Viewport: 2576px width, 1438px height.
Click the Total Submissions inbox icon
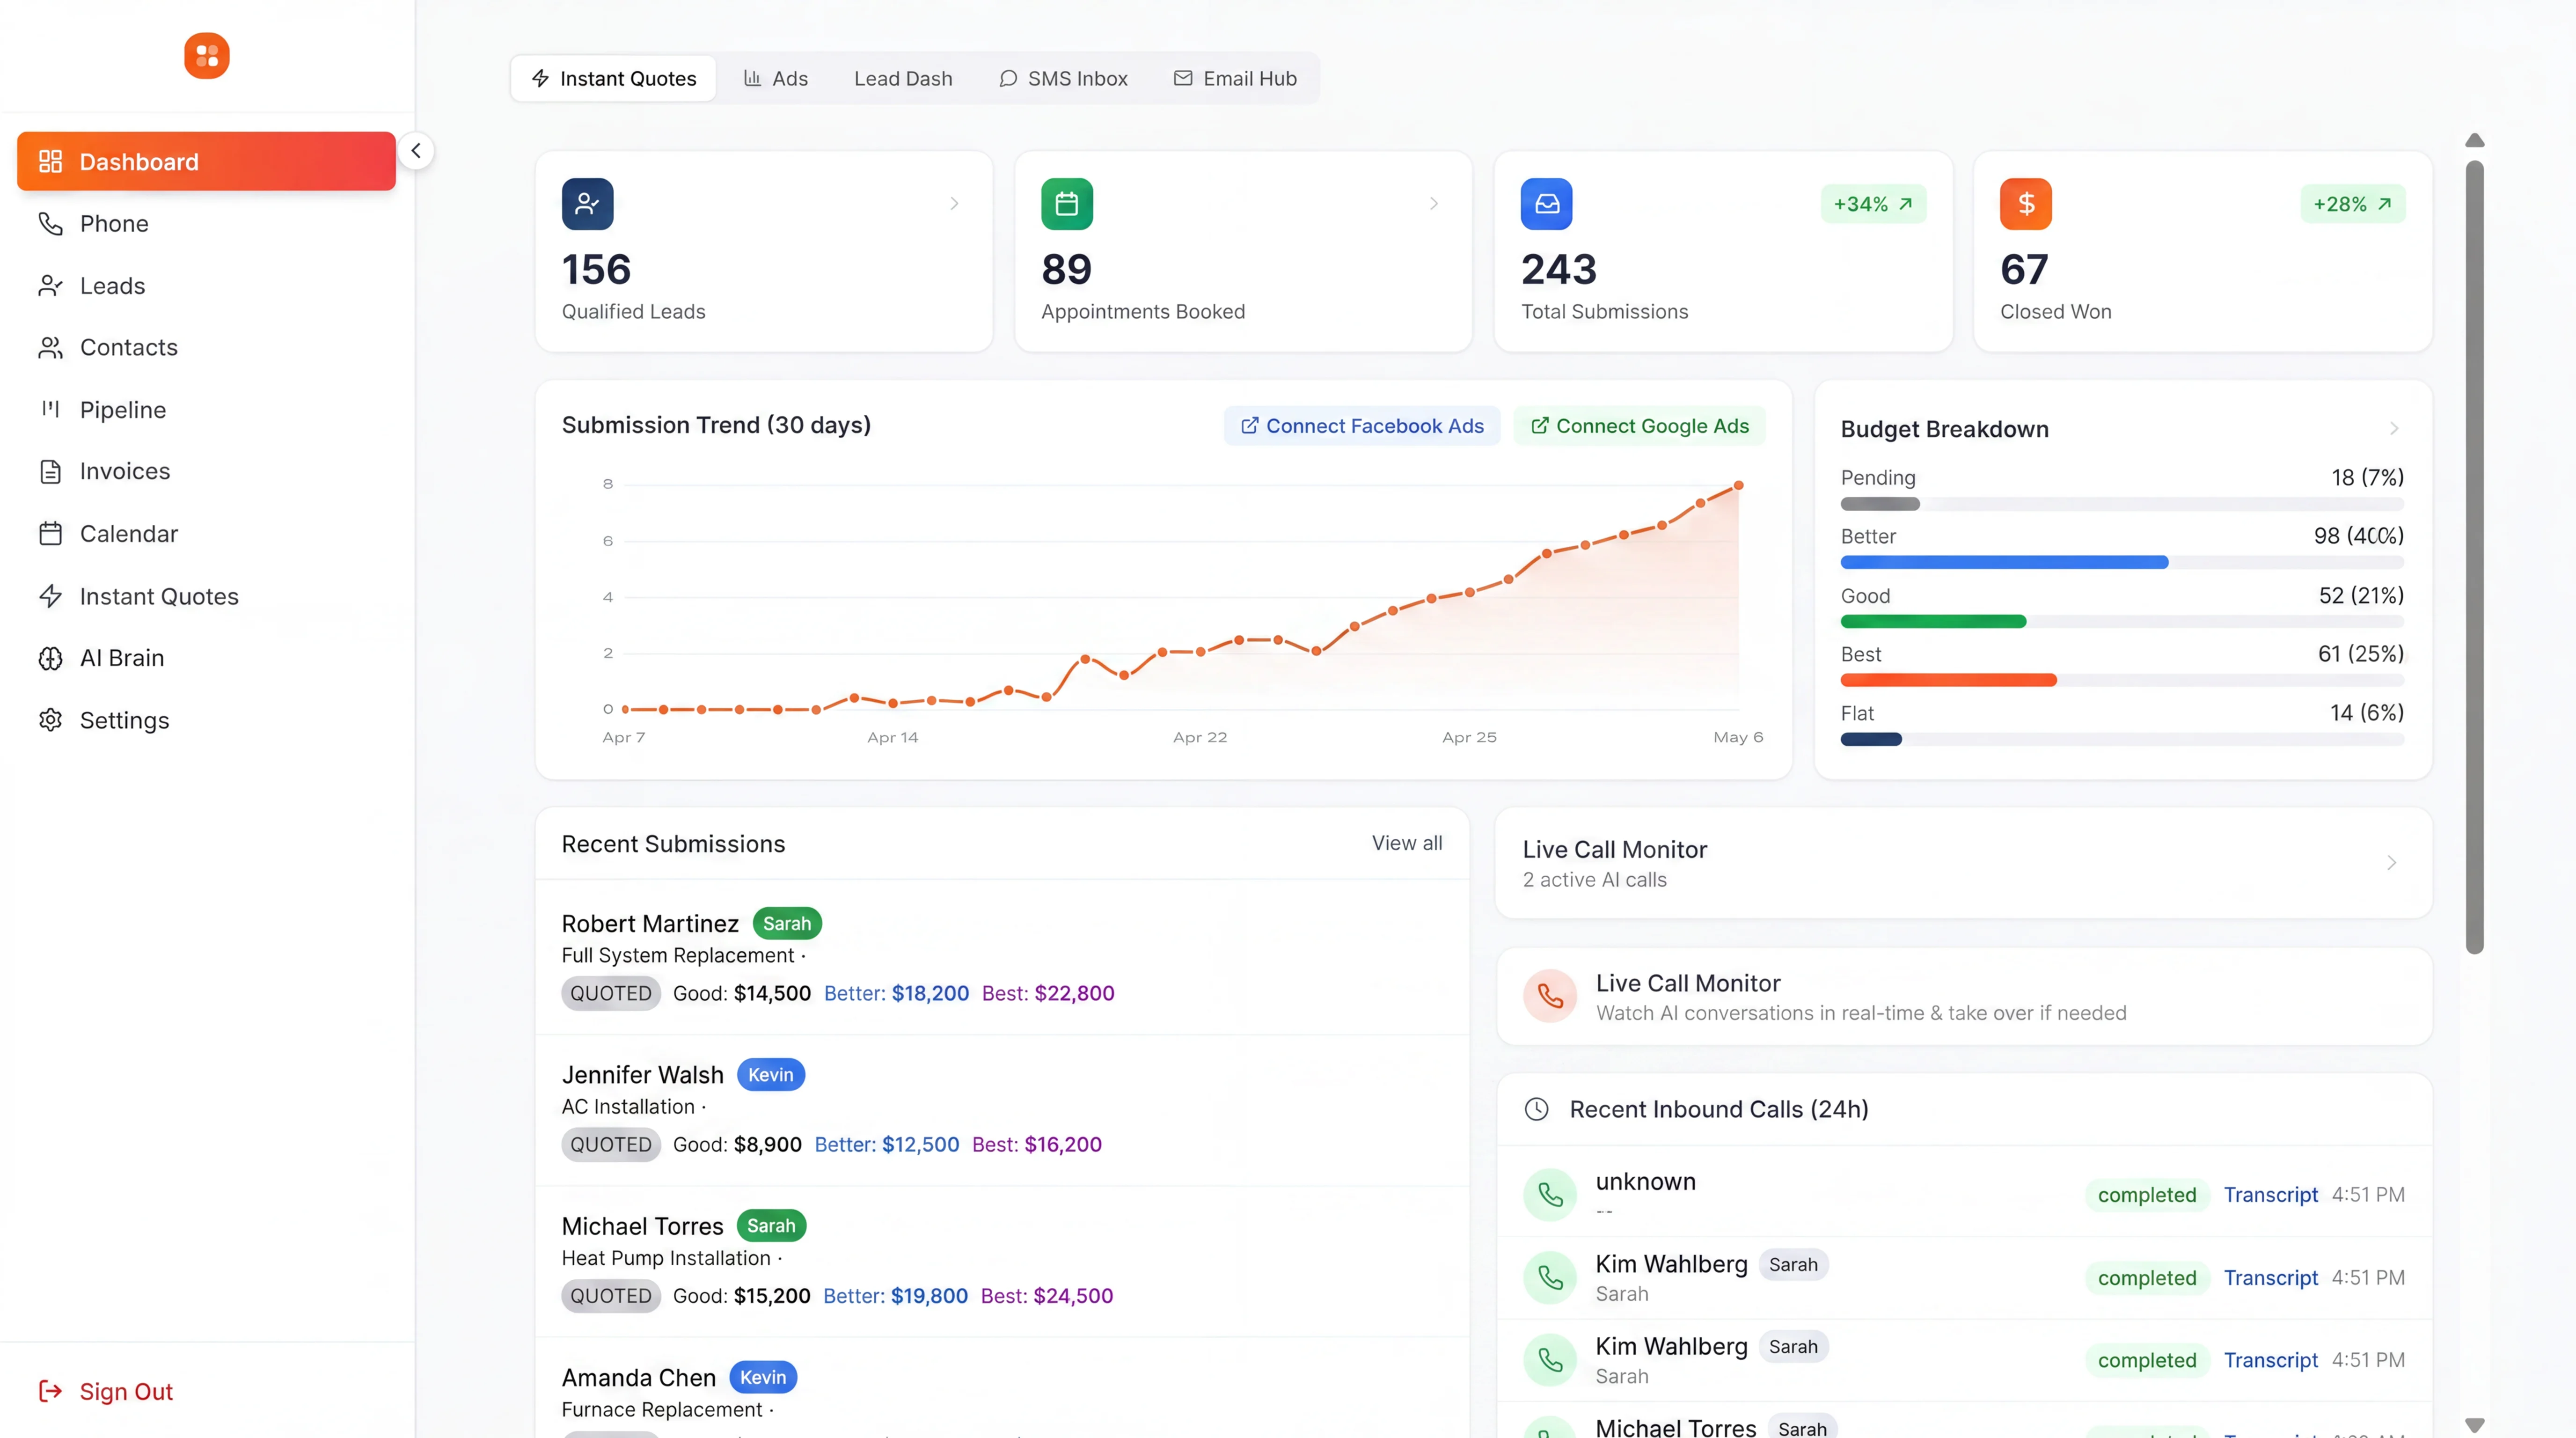point(1547,204)
